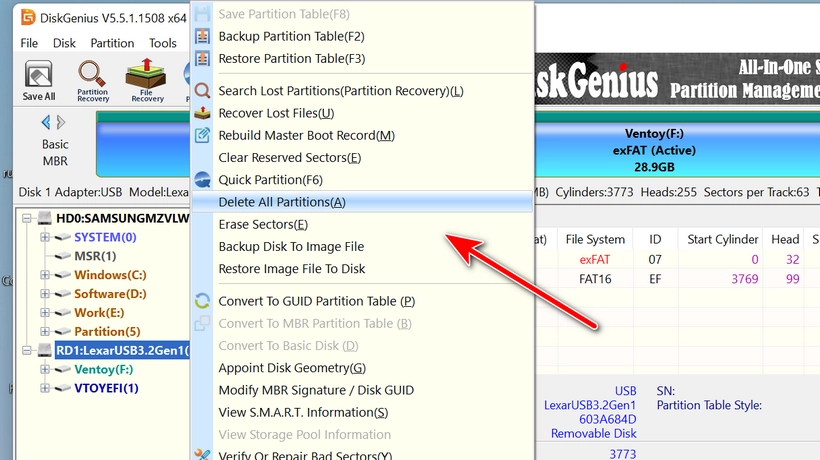Select the Partition(5) tree item
Viewport: 820px width, 460px height.
pyautogui.click(x=107, y=331)
